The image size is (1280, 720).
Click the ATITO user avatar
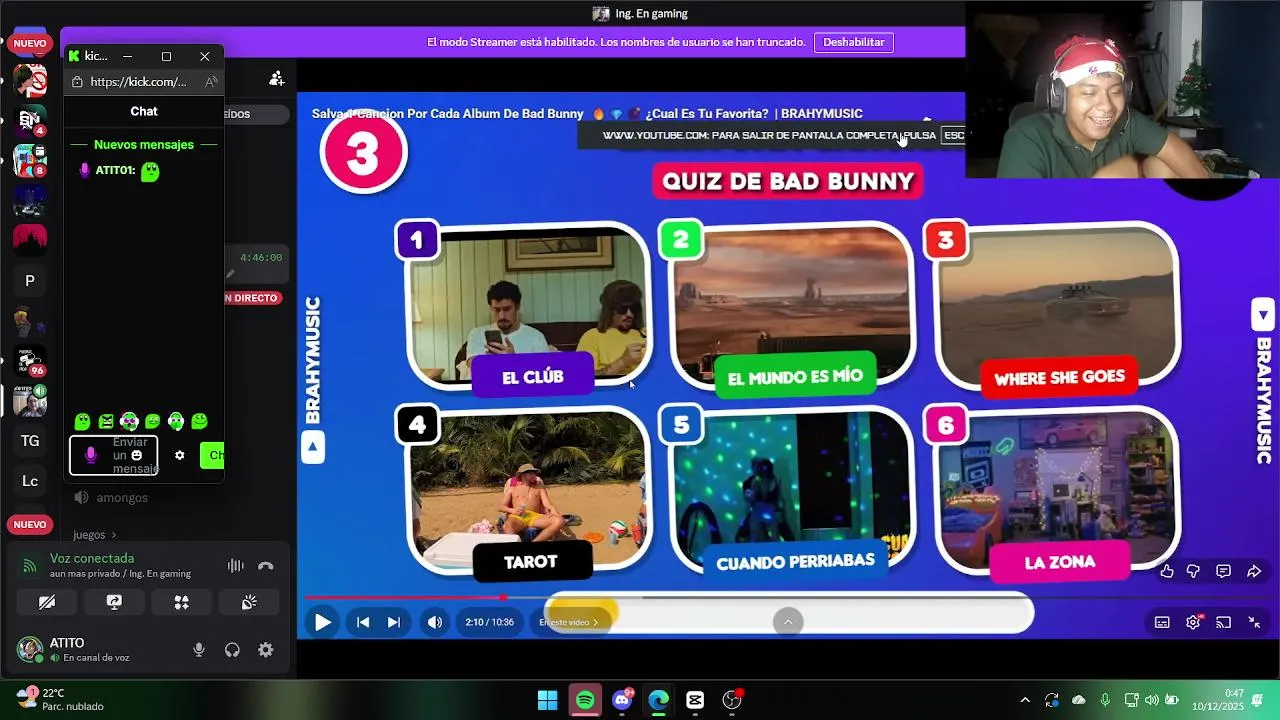pos(30,649)
